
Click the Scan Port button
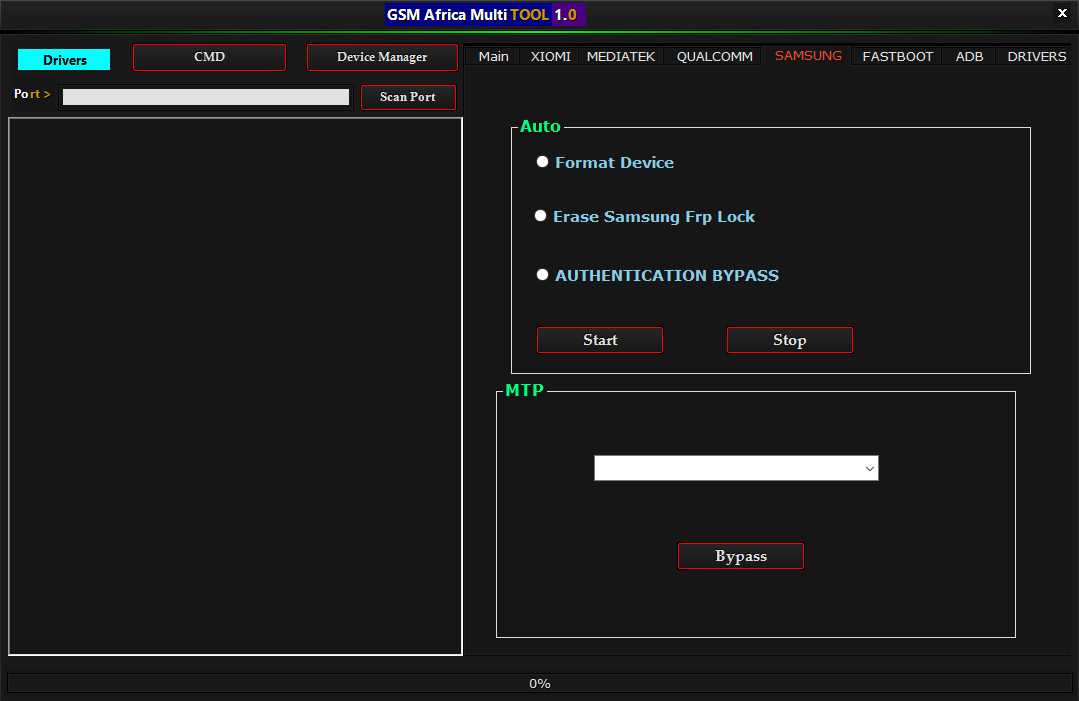pos(408,97)
